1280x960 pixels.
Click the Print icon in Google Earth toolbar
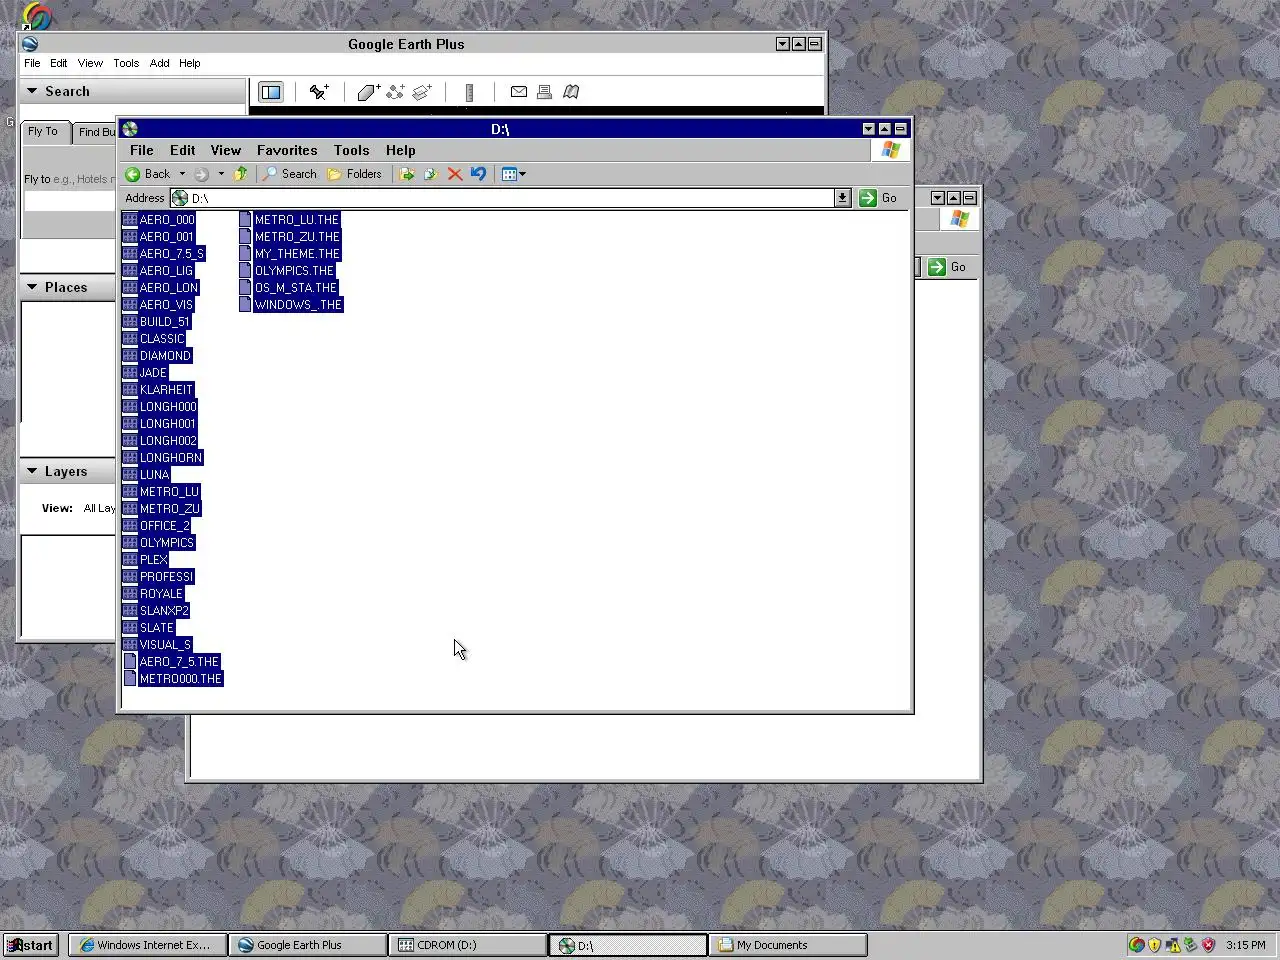[x=544, y=92]
